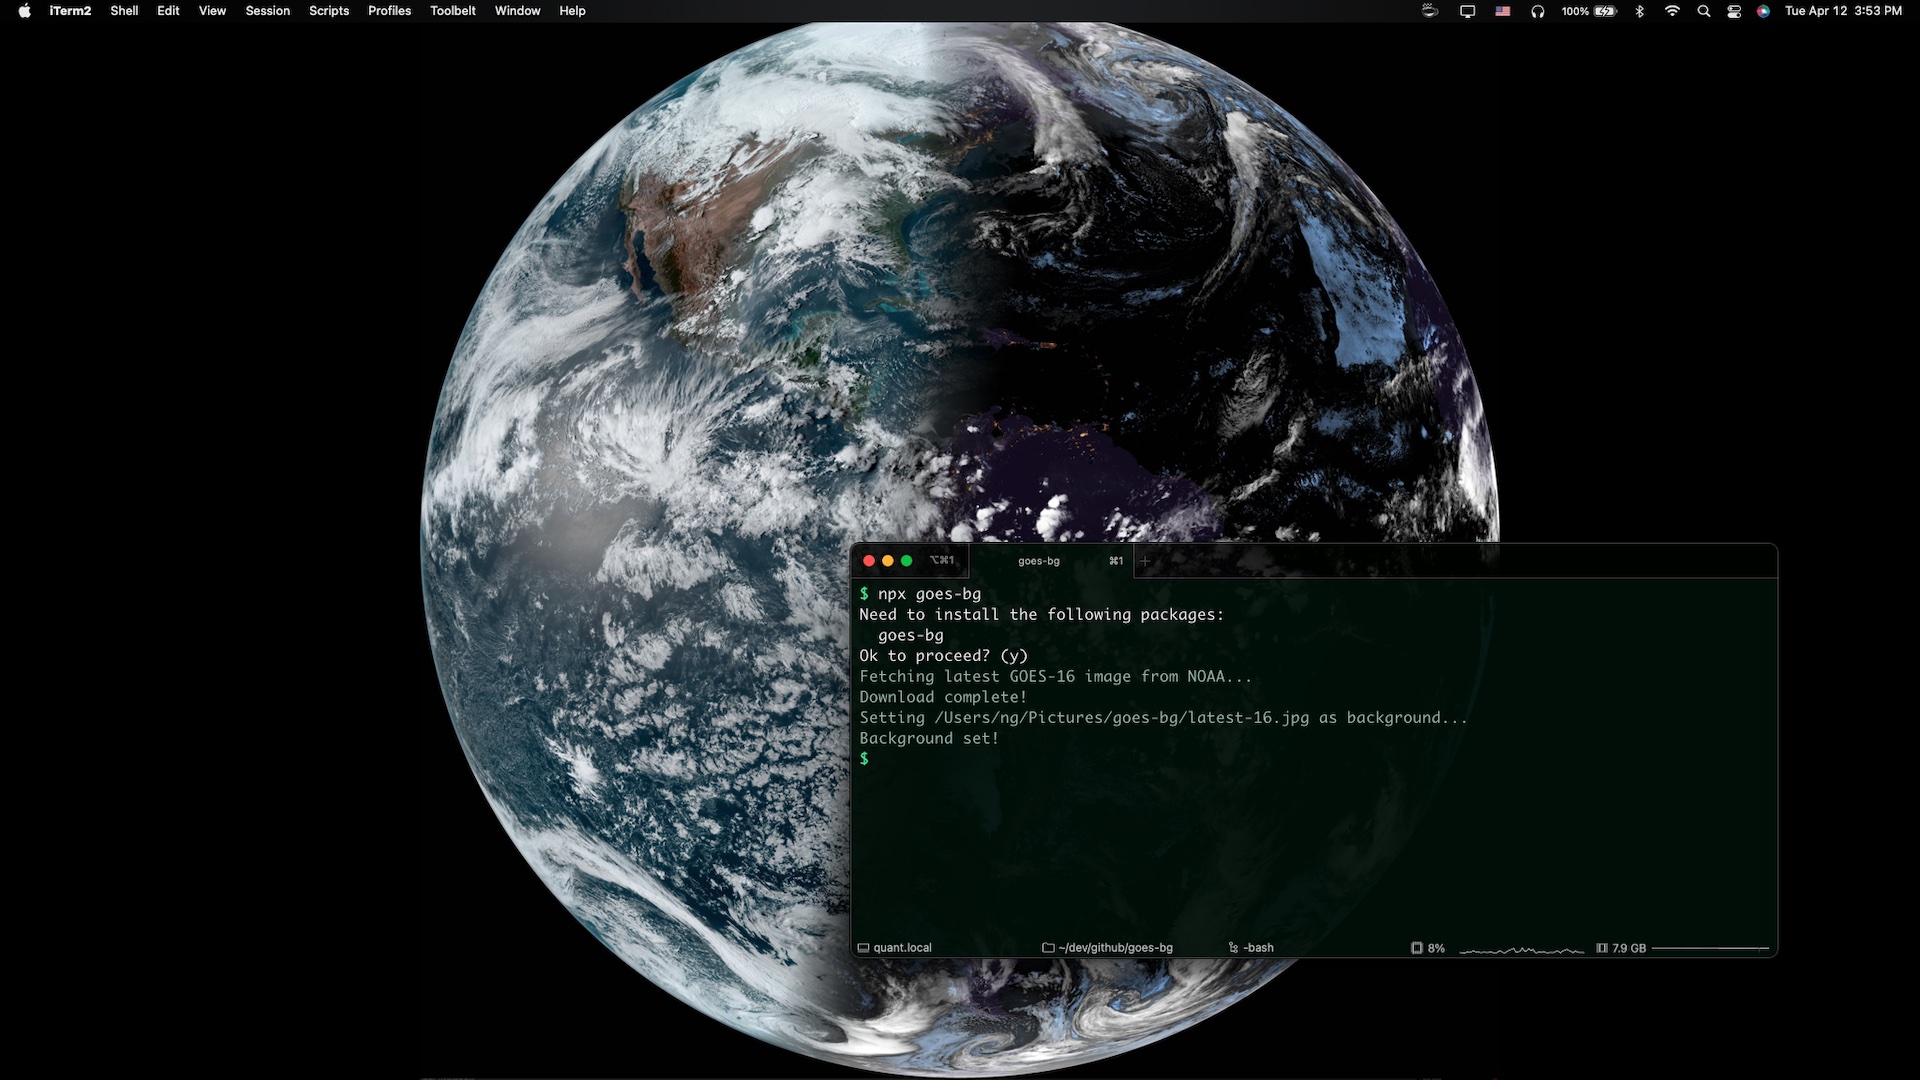The width and height of the screenshot is (1920, 1080).
Task: Click the CPU 8% usage graph
Action: click(1520, 948)
